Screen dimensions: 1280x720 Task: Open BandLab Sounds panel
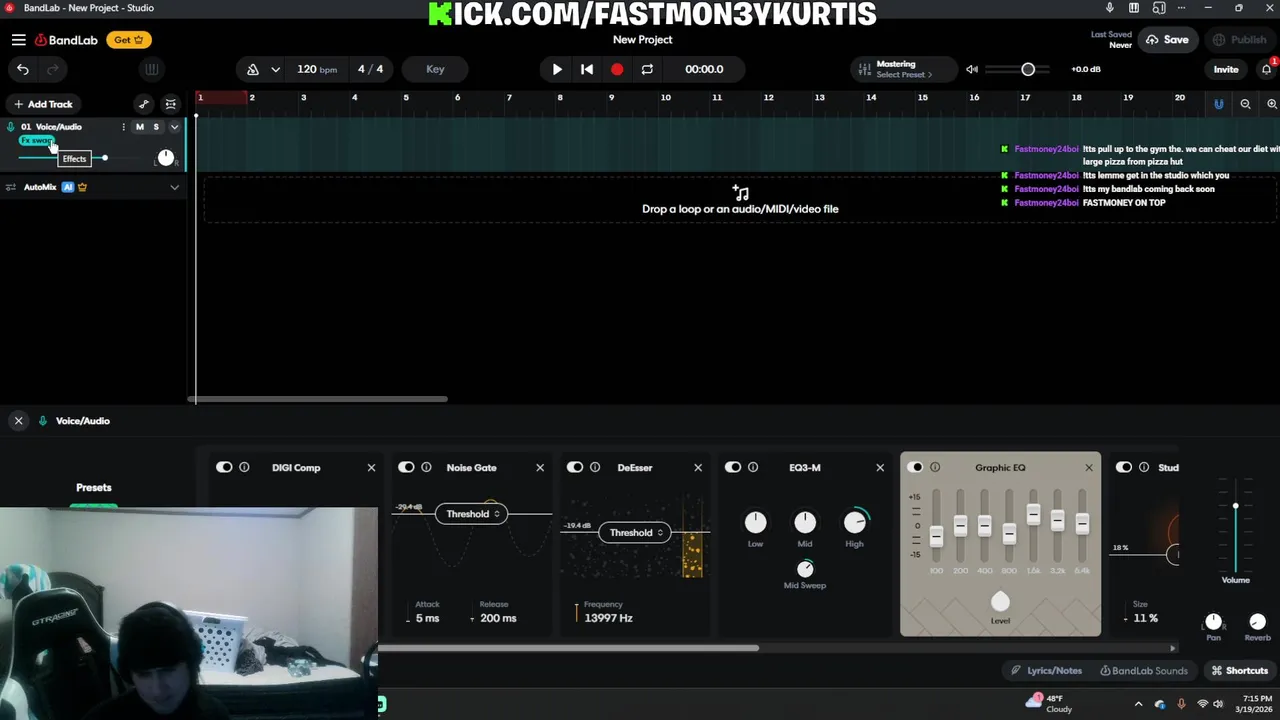[x=1143, y=671]
